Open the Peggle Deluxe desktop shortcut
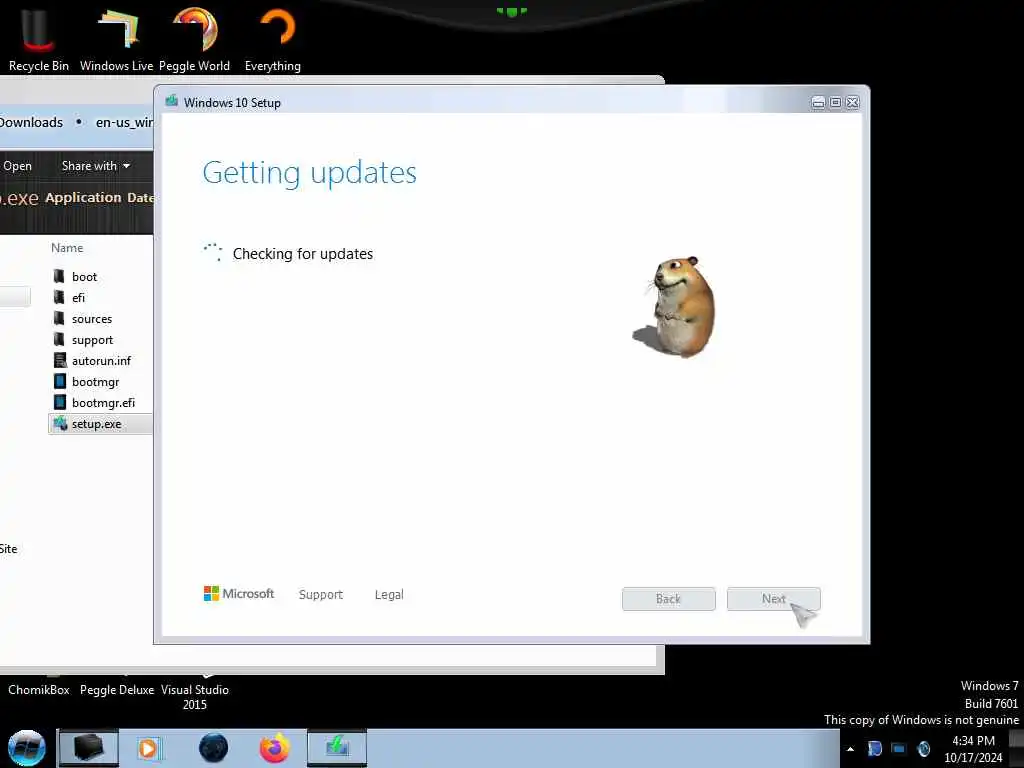The image size is (1024, 768). (117, 690)
